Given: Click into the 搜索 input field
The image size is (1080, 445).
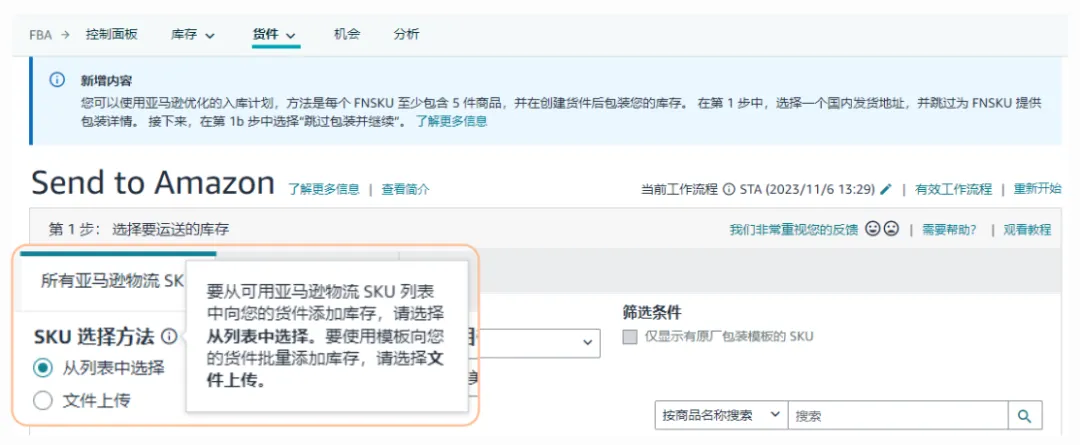Looking at the screenshot, I should 898,415.
